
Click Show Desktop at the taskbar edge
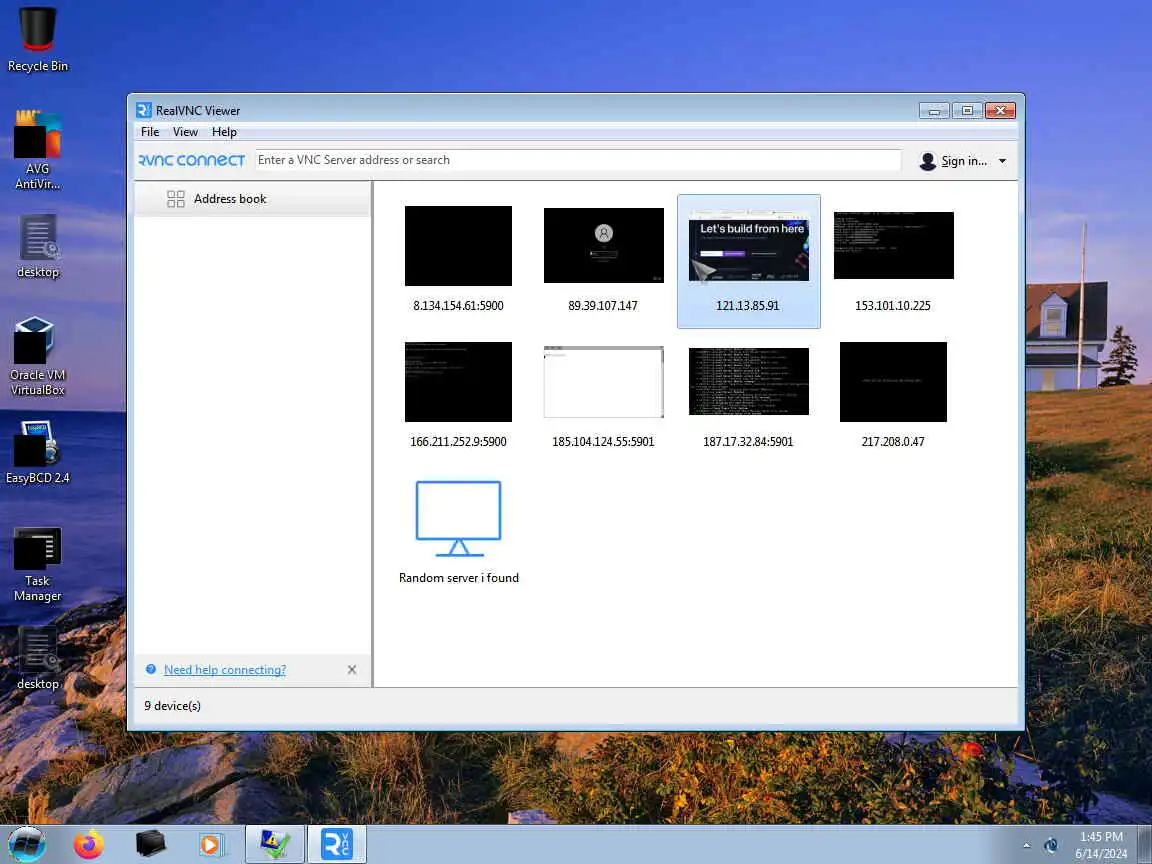tap(1145, 845)
